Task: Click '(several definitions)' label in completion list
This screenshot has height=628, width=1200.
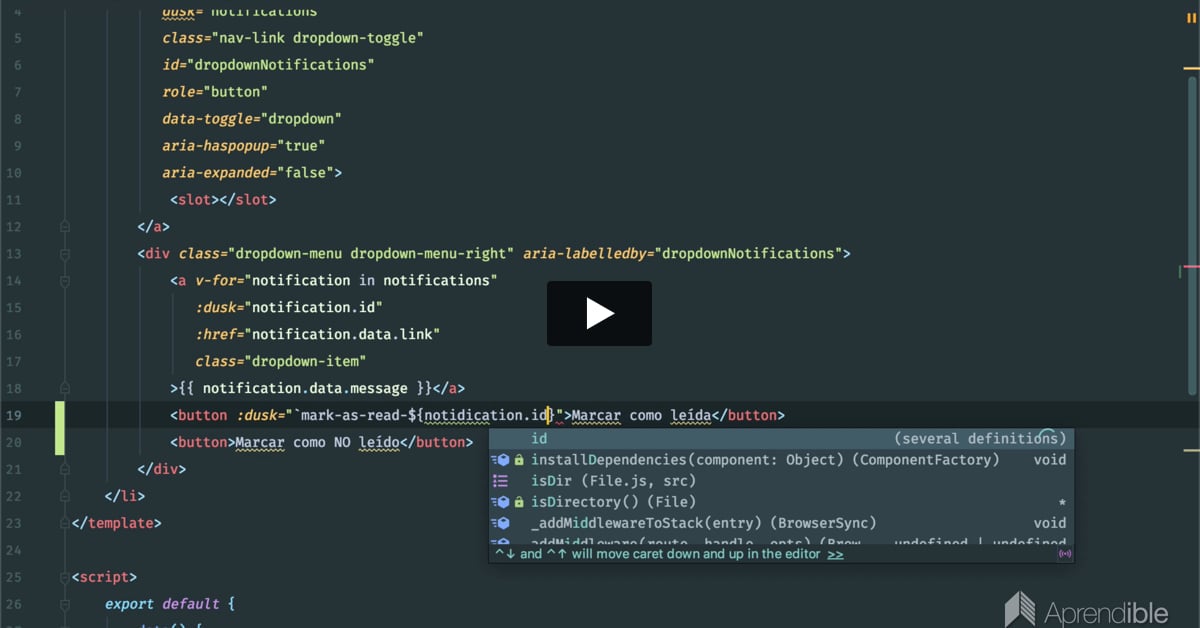Action: coord(980,439)
